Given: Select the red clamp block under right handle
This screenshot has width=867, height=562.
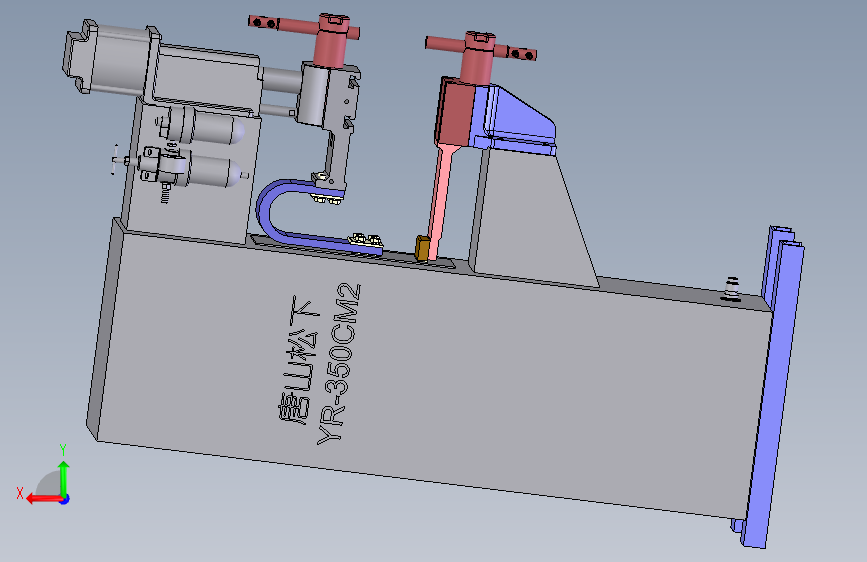Looking at the screenshot, I should click(x=455, y=113).
